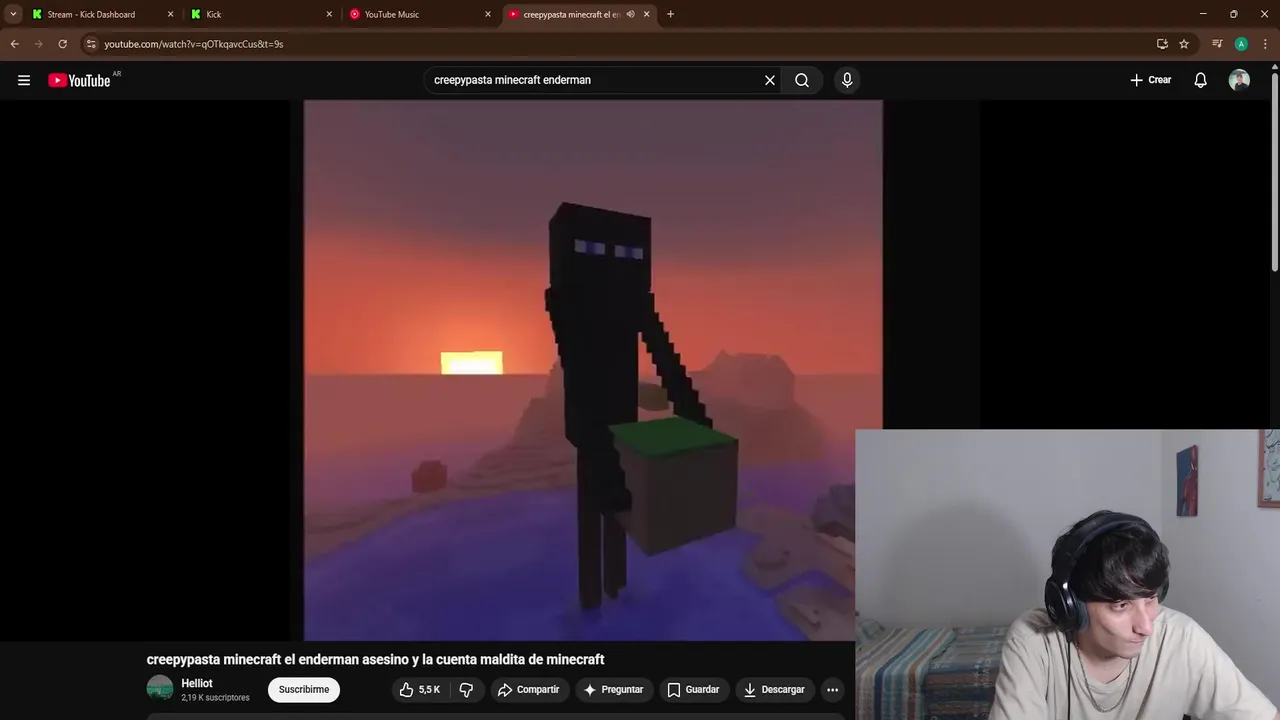Clear the search box with the X icon
The width and height of the screenshot is (1280, 720).
click(770, 80)
